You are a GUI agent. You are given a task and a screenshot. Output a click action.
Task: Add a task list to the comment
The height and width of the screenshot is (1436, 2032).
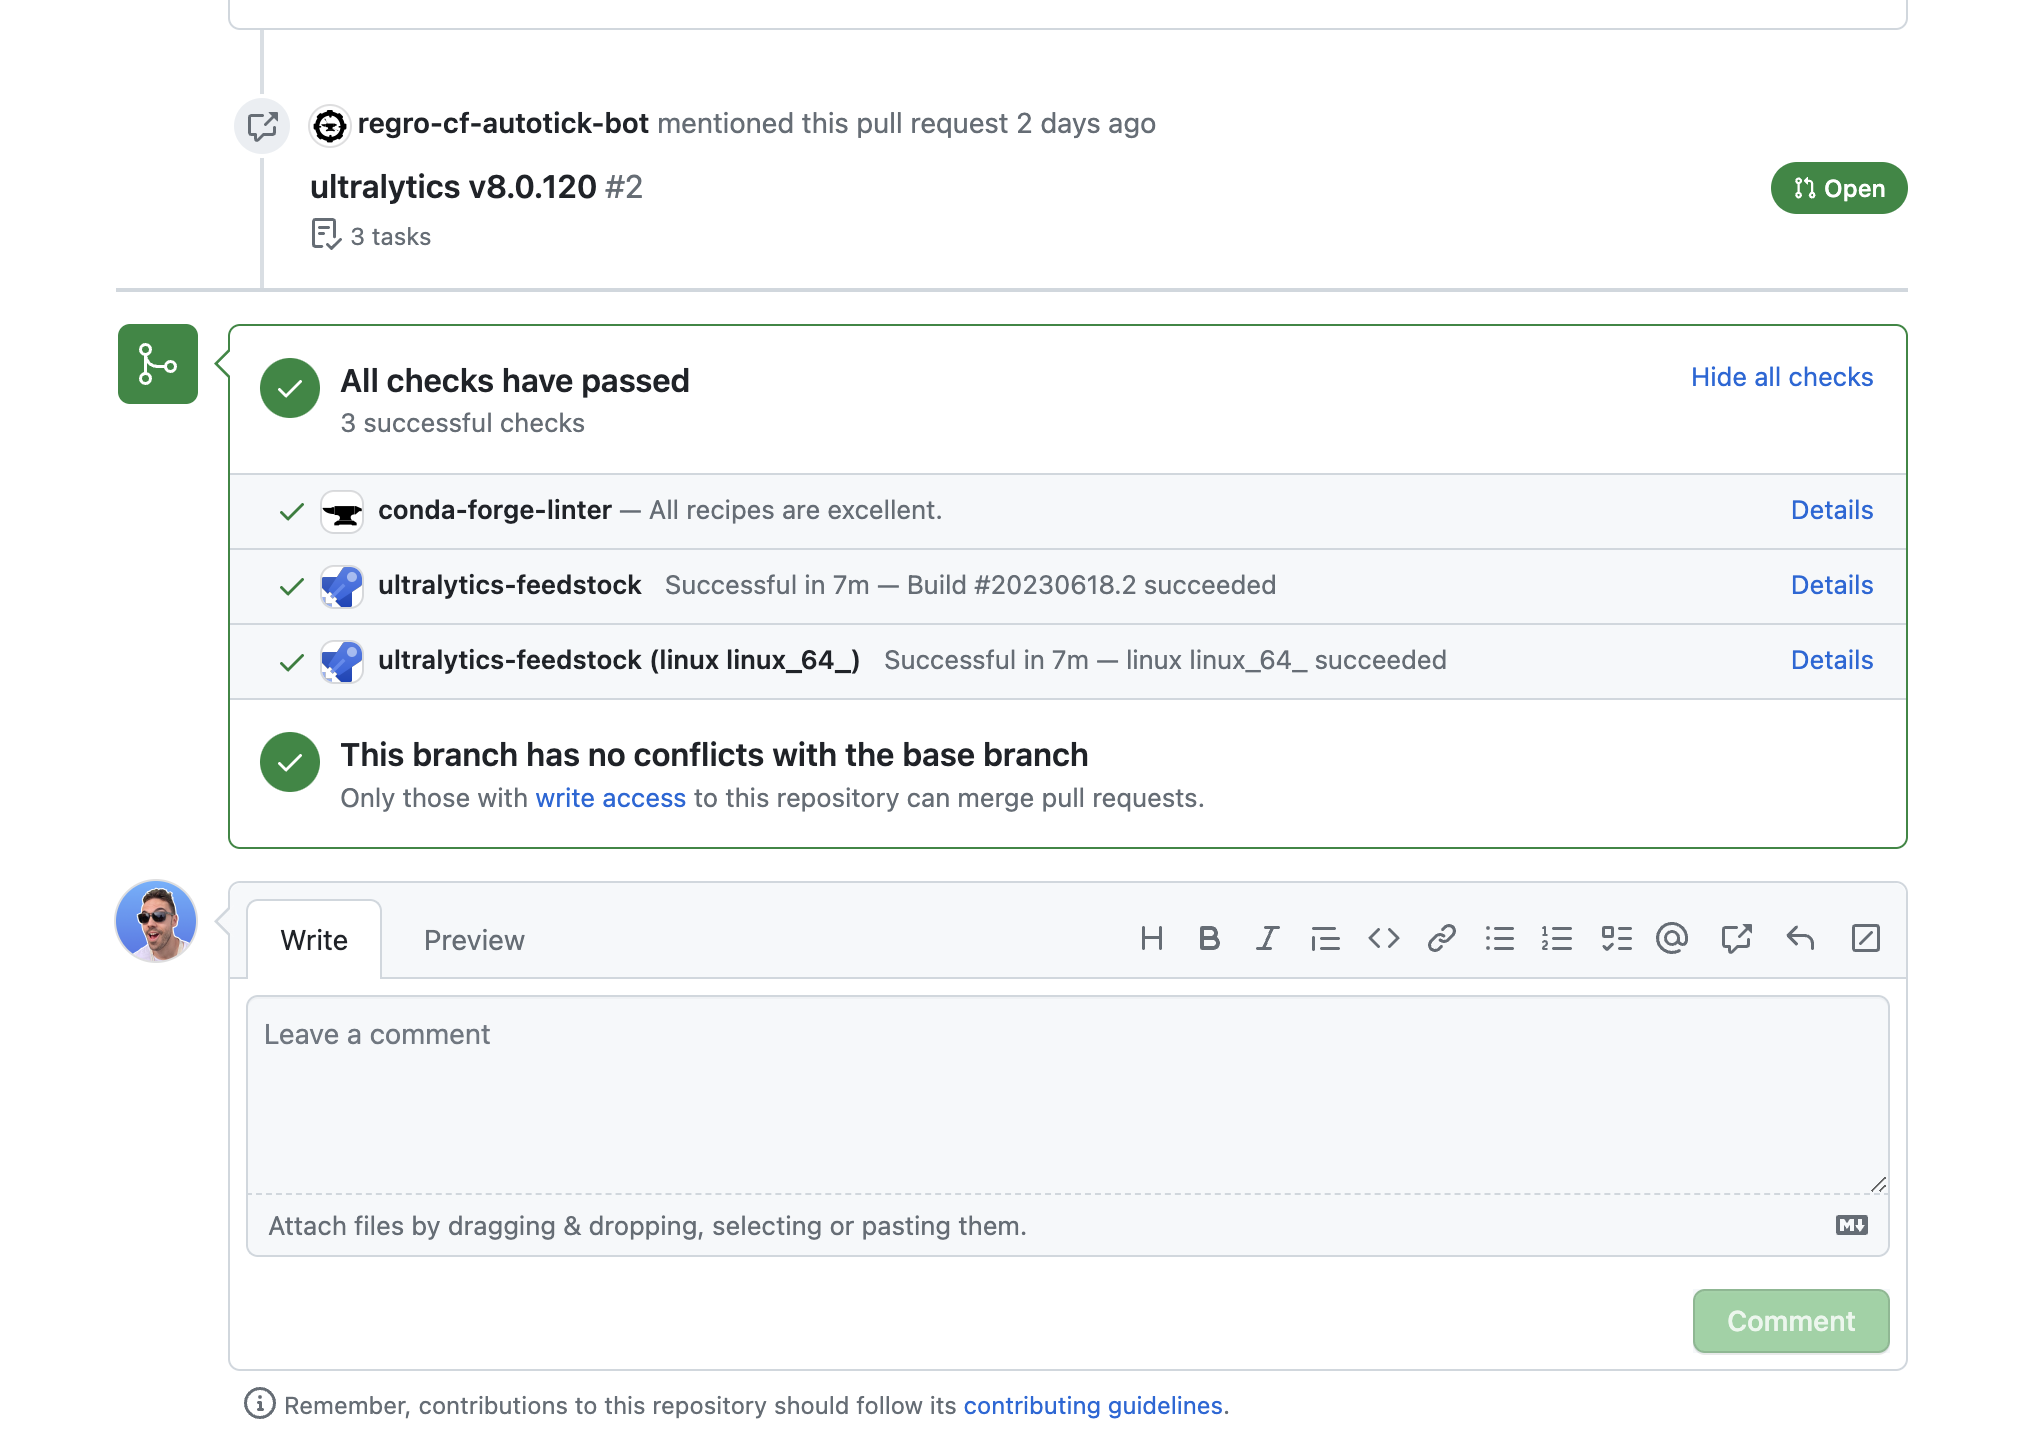(1616, 938)
